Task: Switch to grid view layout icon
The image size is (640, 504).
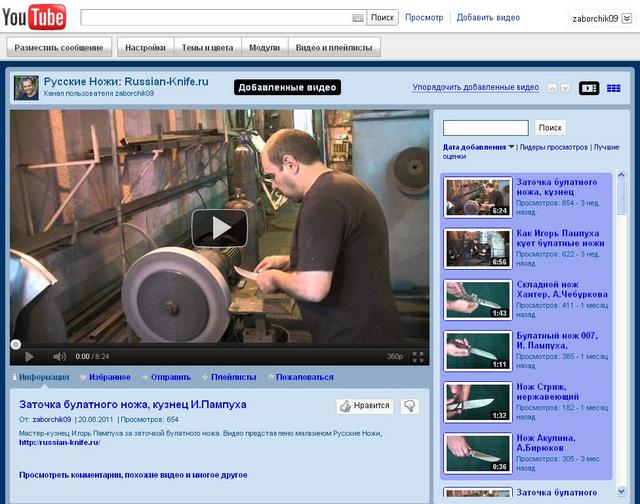Action: pos(613,88)
